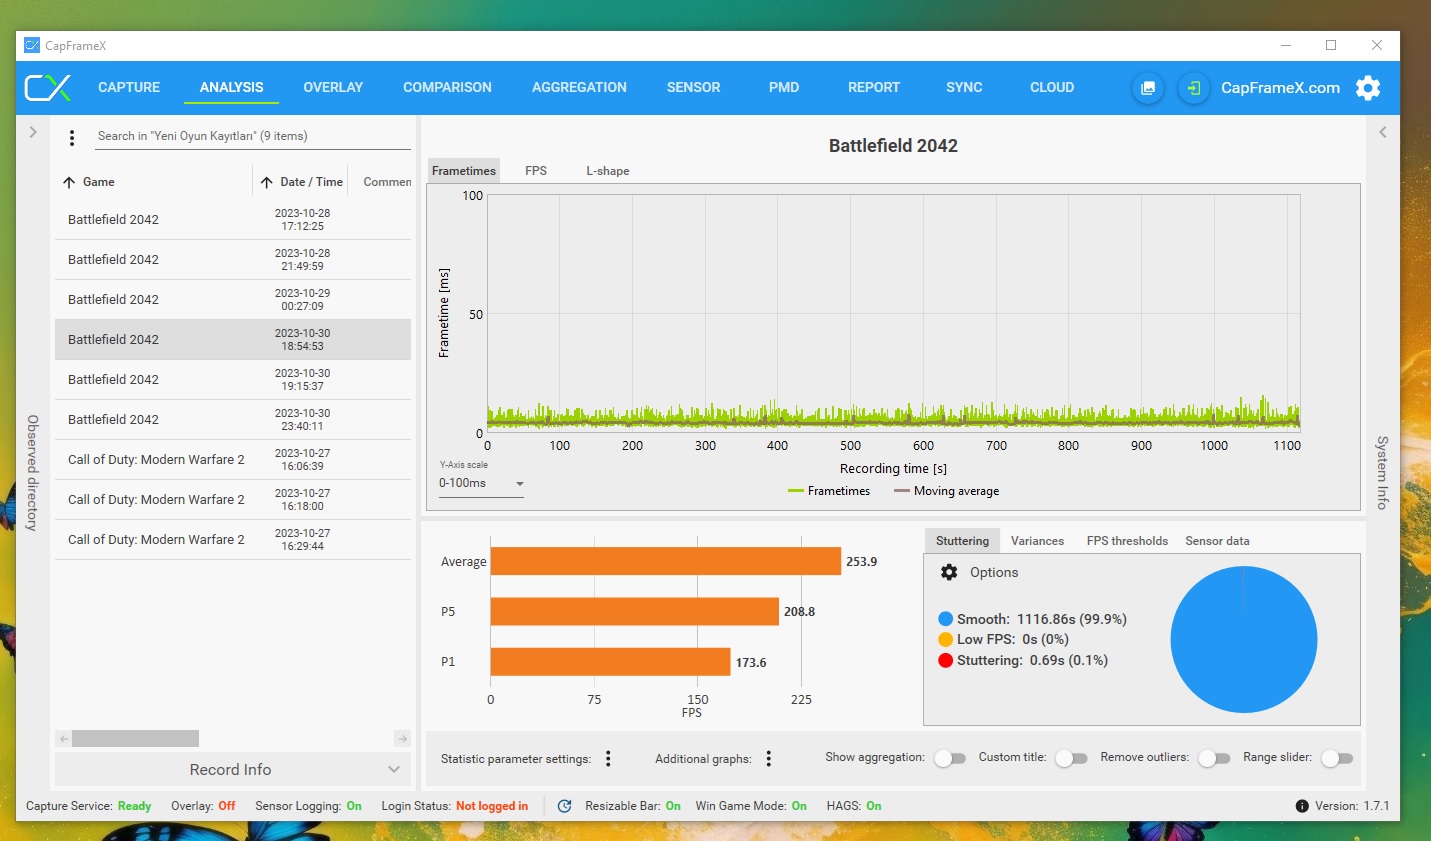Click the scrollbar right arrow in record list
The image size is (1431, 841).
(x=402, y=739)
